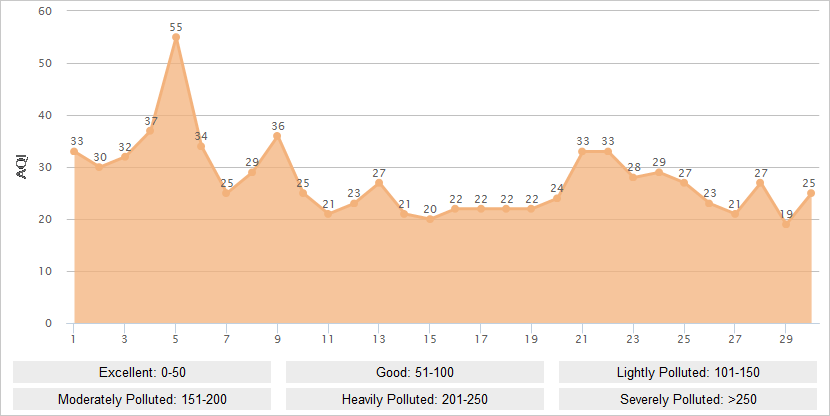This screenshot has height=416, width=830.
Task: Select the data point marker valued 32
Action: click(x=124, y=157)
